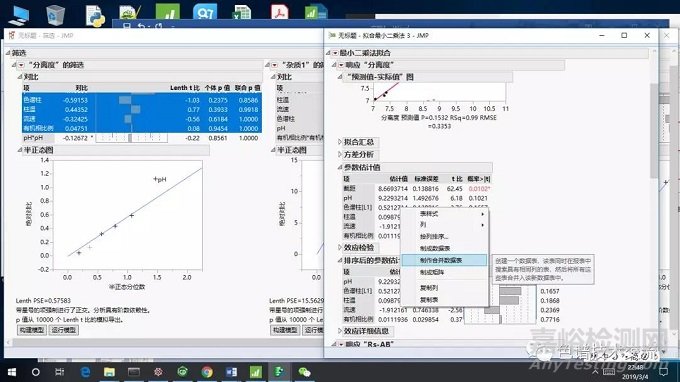This screenshot has height=382, width=680.
Task: Collapse '最小二乘法拟合' outline disclosure triangle
Action: pyautogui.click(x=328, y=53)
